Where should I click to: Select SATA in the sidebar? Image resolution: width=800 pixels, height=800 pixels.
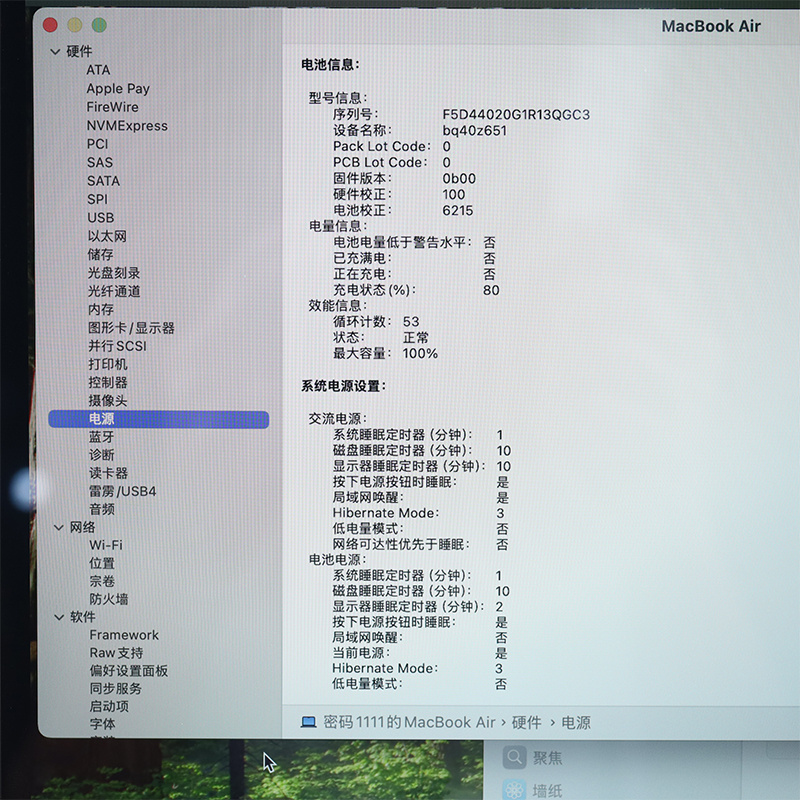click(x=104, y=181)
